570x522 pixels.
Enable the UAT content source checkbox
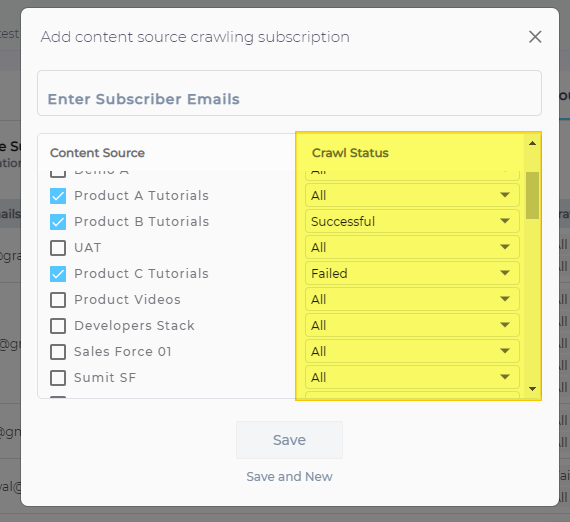(x=58, y=248)
